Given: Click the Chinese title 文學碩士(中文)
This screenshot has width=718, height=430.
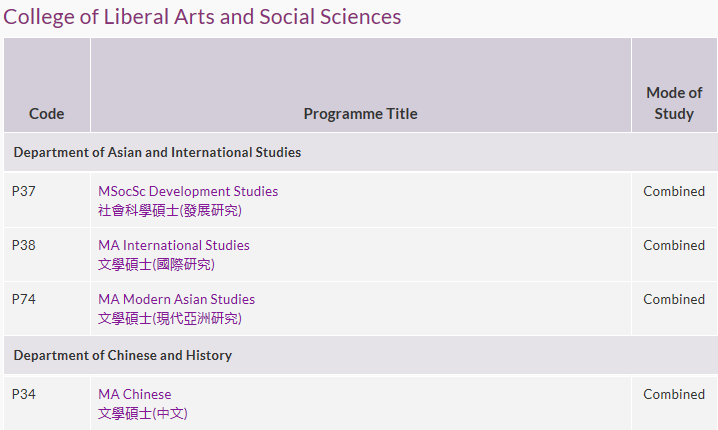Looking at the screenshot, I should coord(143,414).
